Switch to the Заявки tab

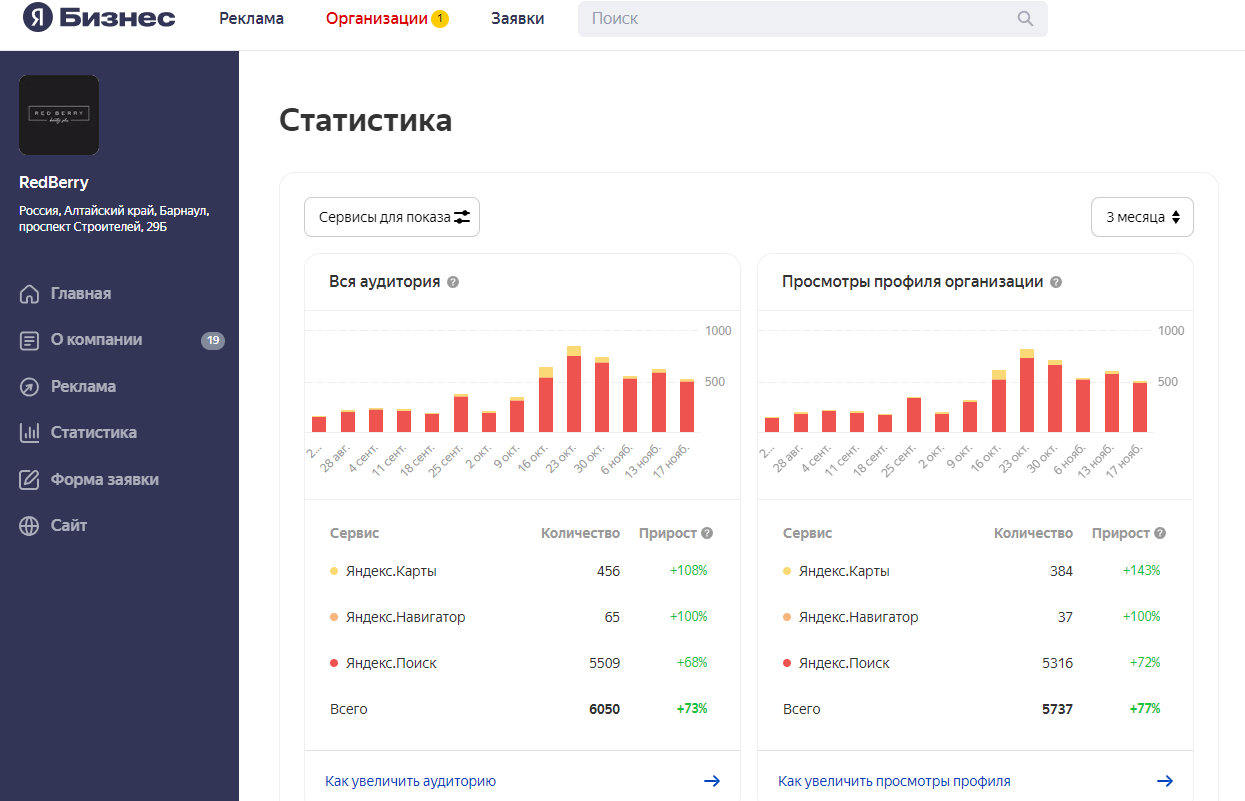click(x=517, y=19)
